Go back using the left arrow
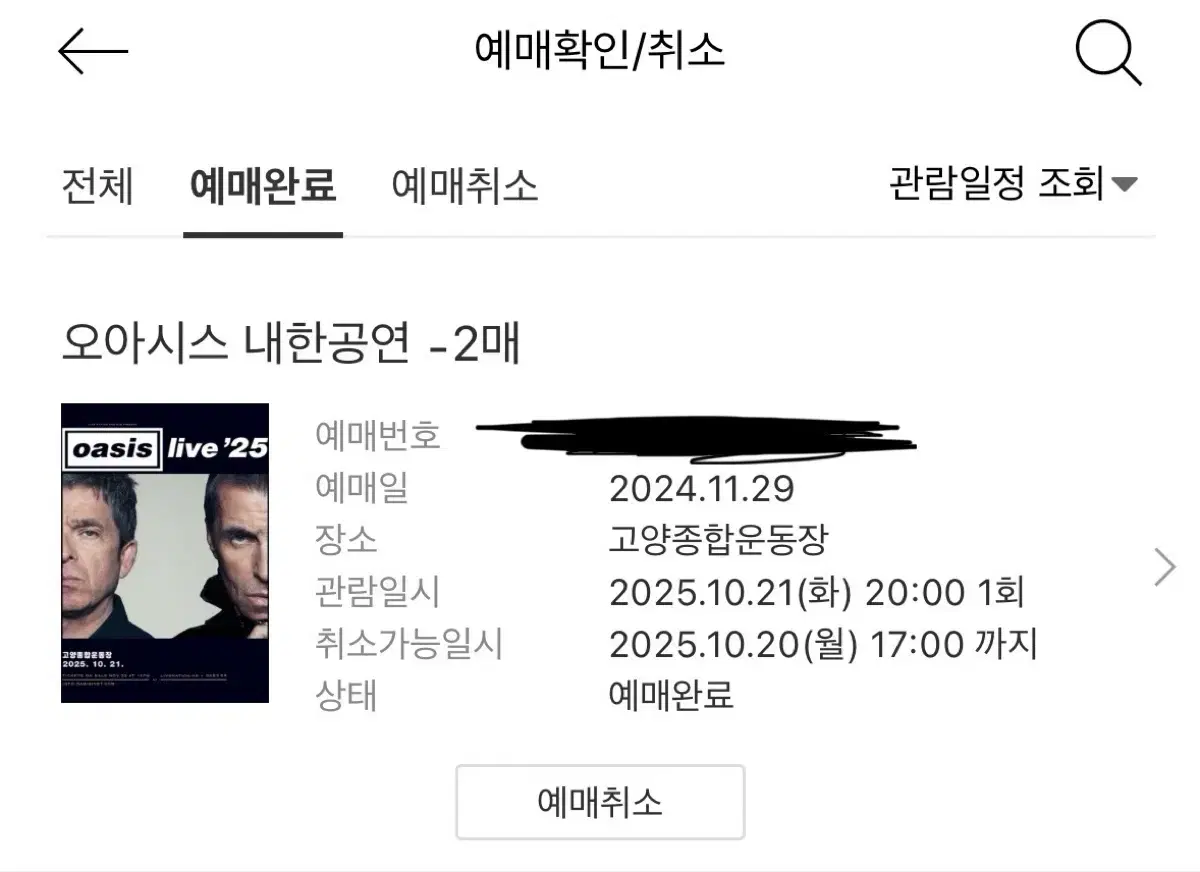 point(93,51)
